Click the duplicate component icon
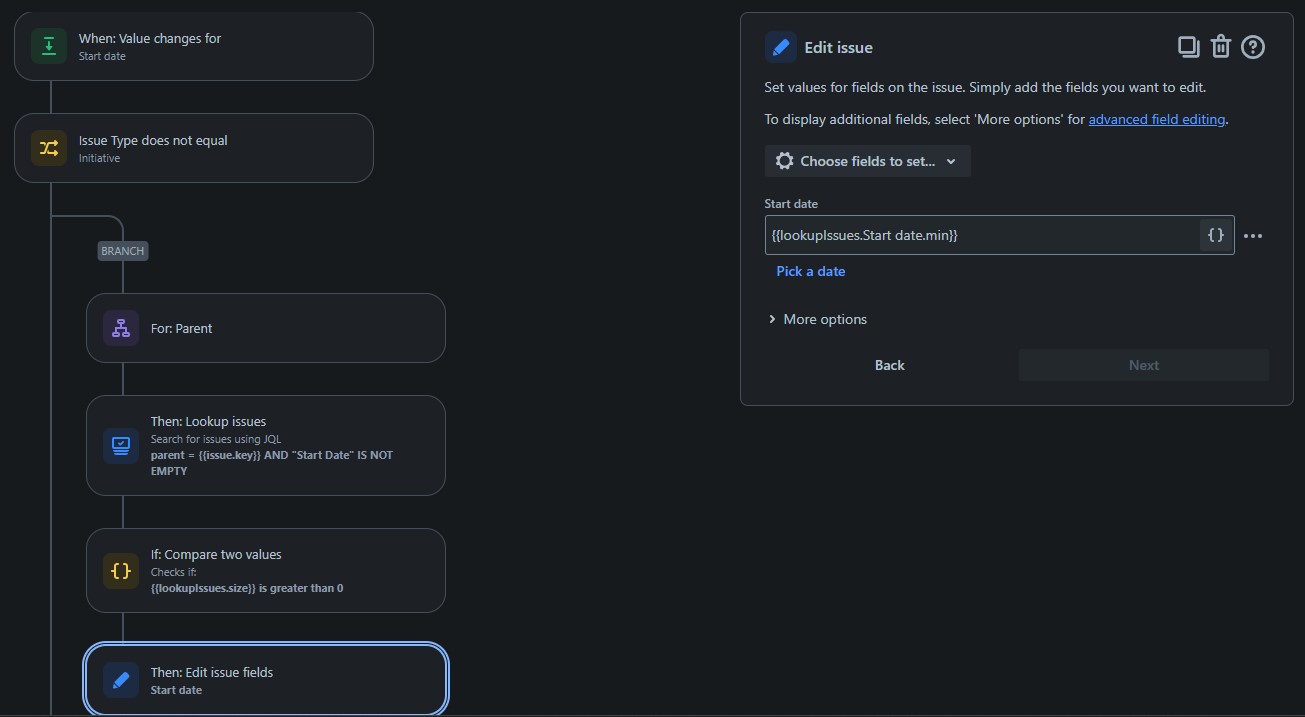 point(1188,47)
